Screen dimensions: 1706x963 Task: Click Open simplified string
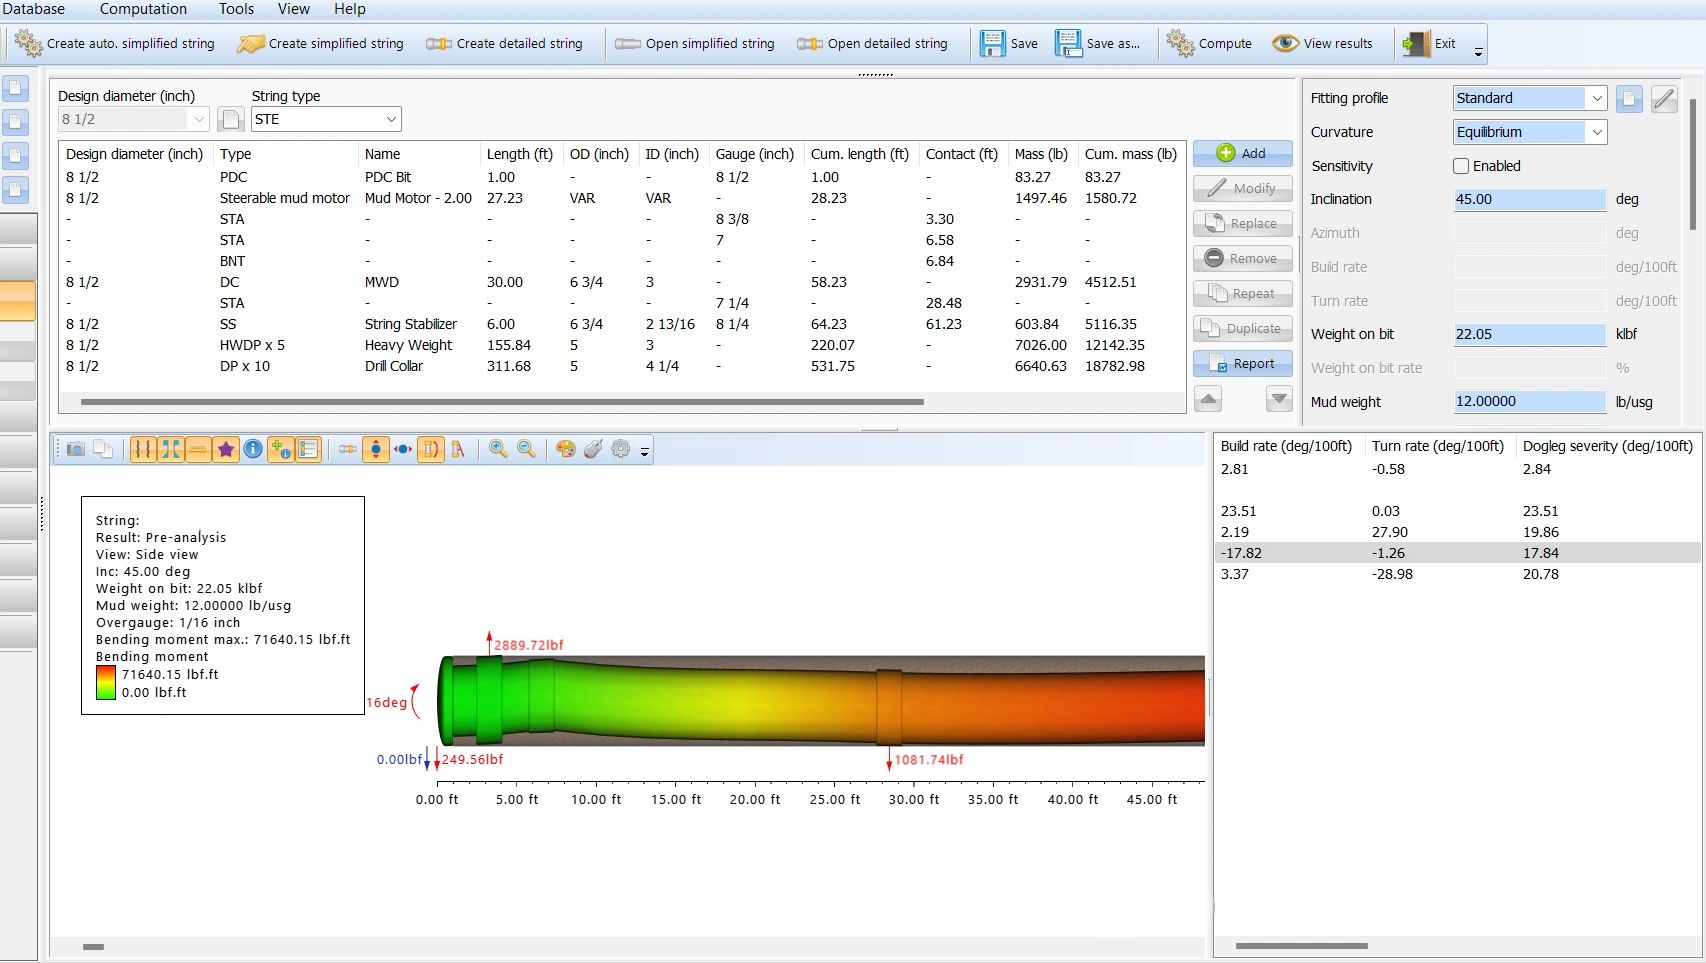pos(695,43)
